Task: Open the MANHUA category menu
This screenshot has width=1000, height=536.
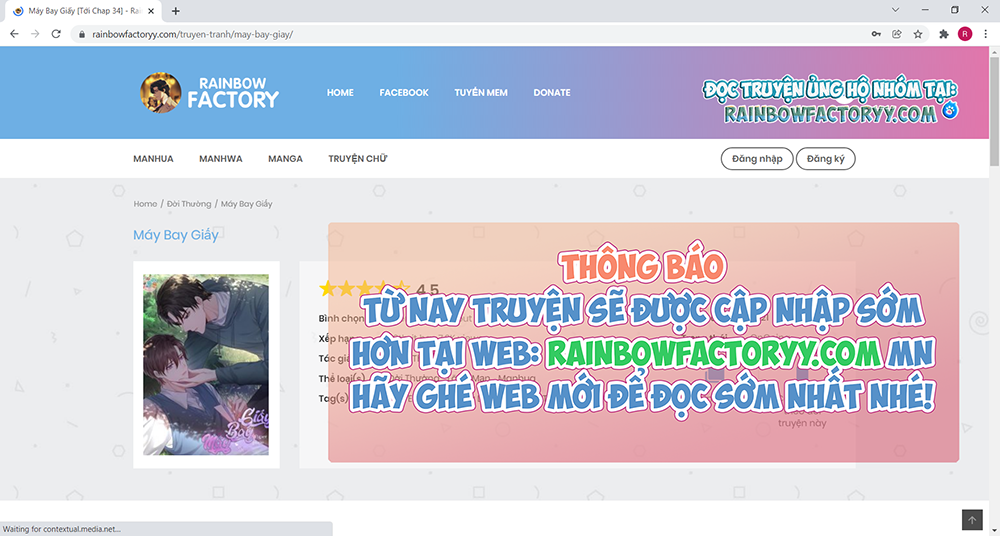Action: 153,159
